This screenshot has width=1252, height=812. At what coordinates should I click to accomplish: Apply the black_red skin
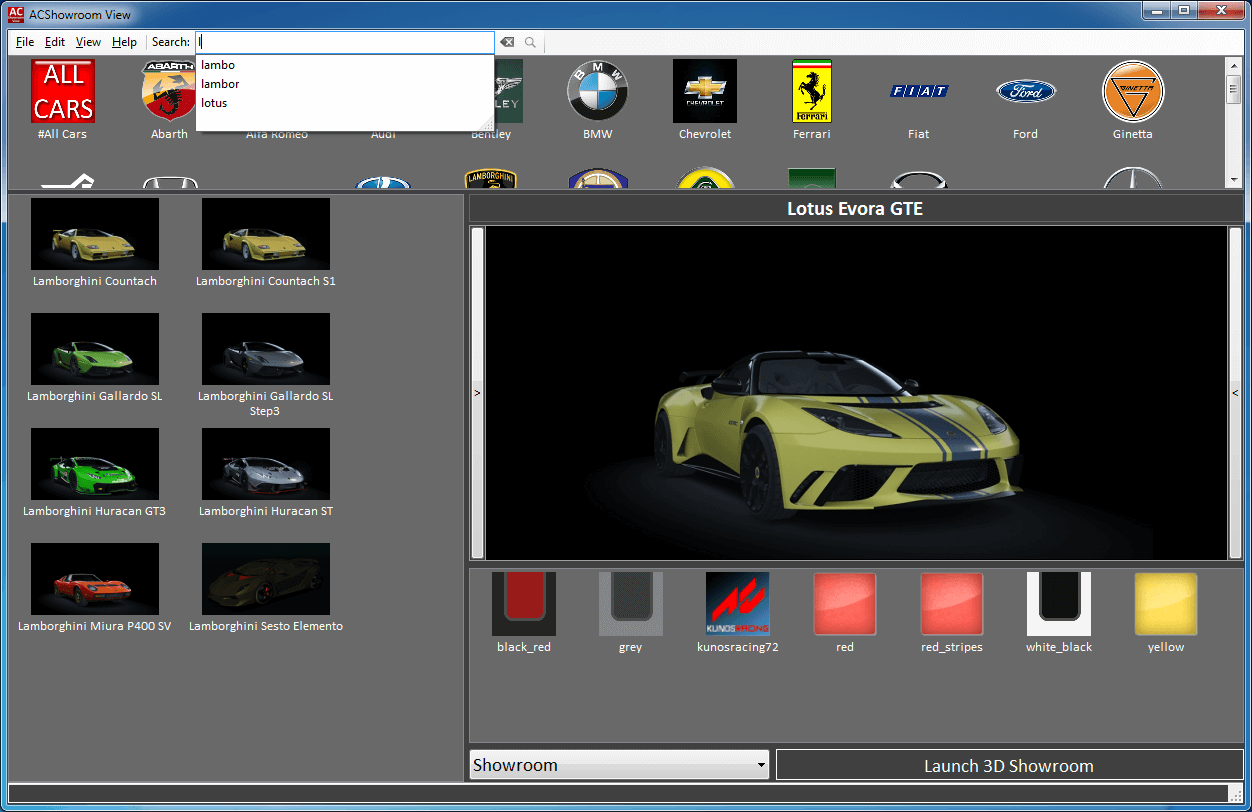[x=524, y=604]
